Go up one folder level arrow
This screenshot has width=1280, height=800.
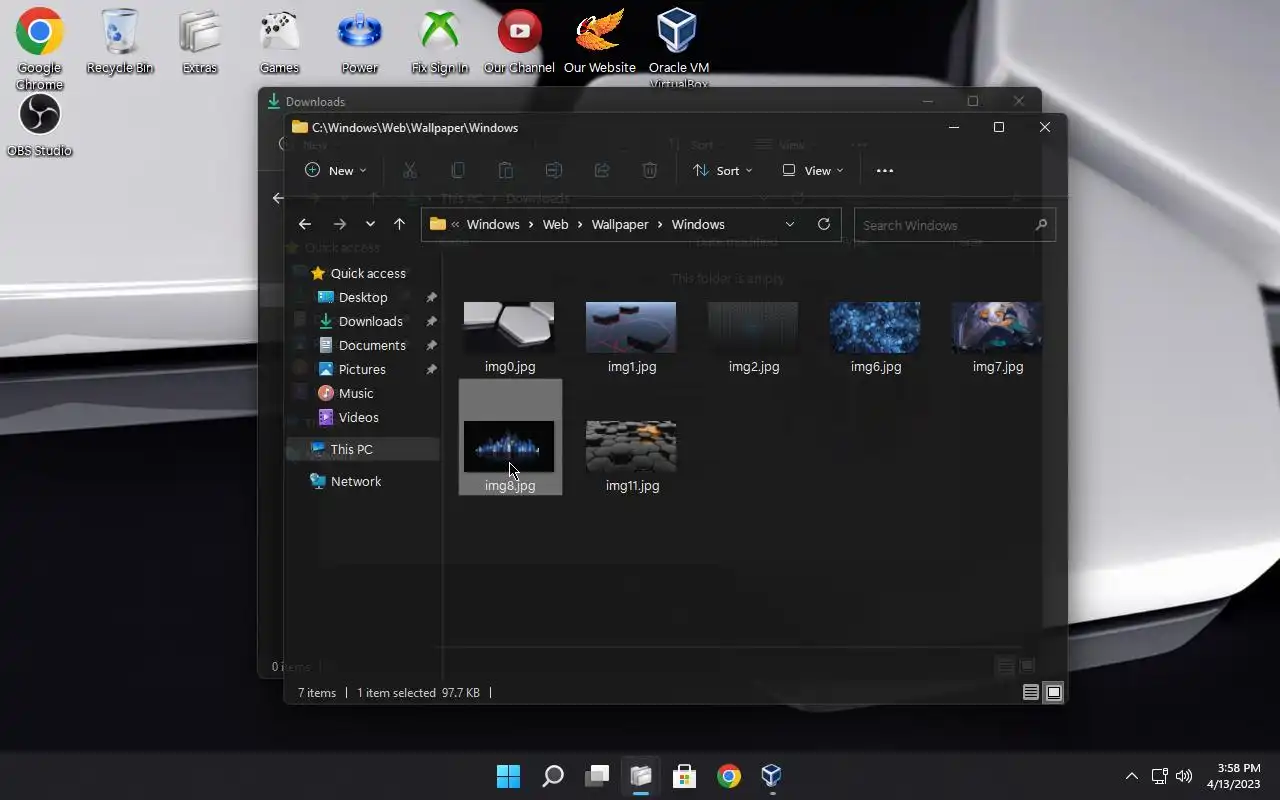pos(399,225)
